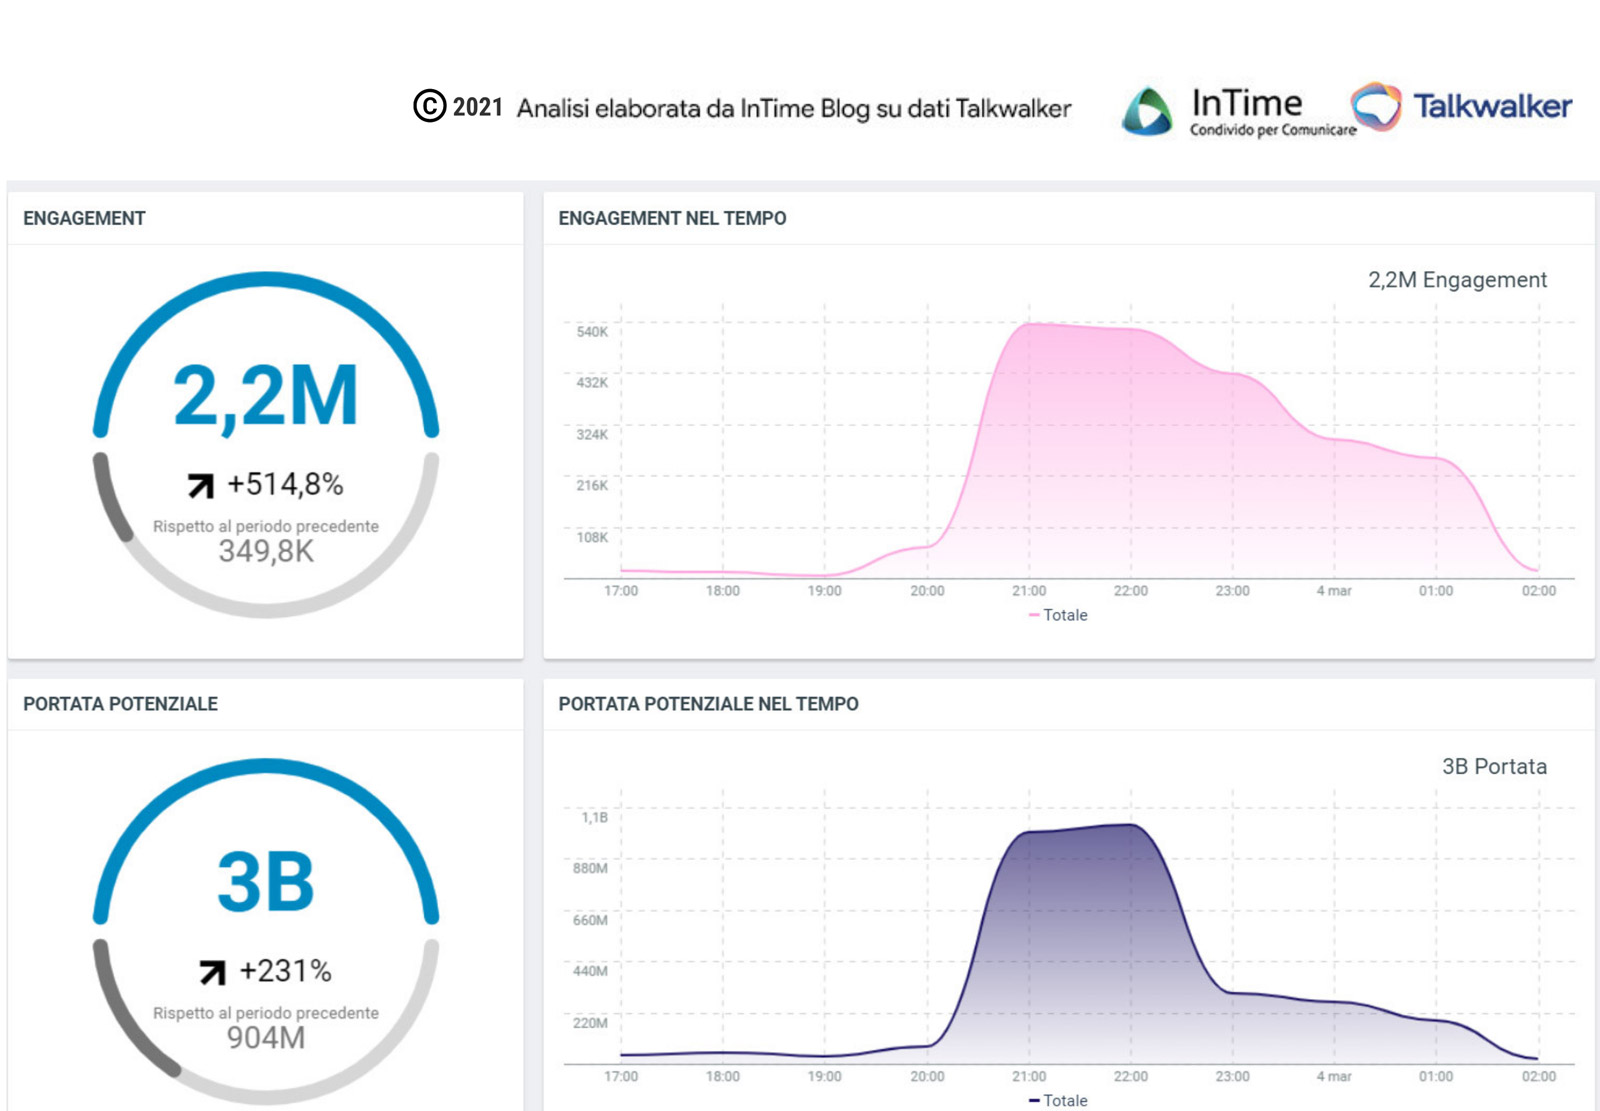Click the ENGAGEMENT panel title

(x=84, y=218)
